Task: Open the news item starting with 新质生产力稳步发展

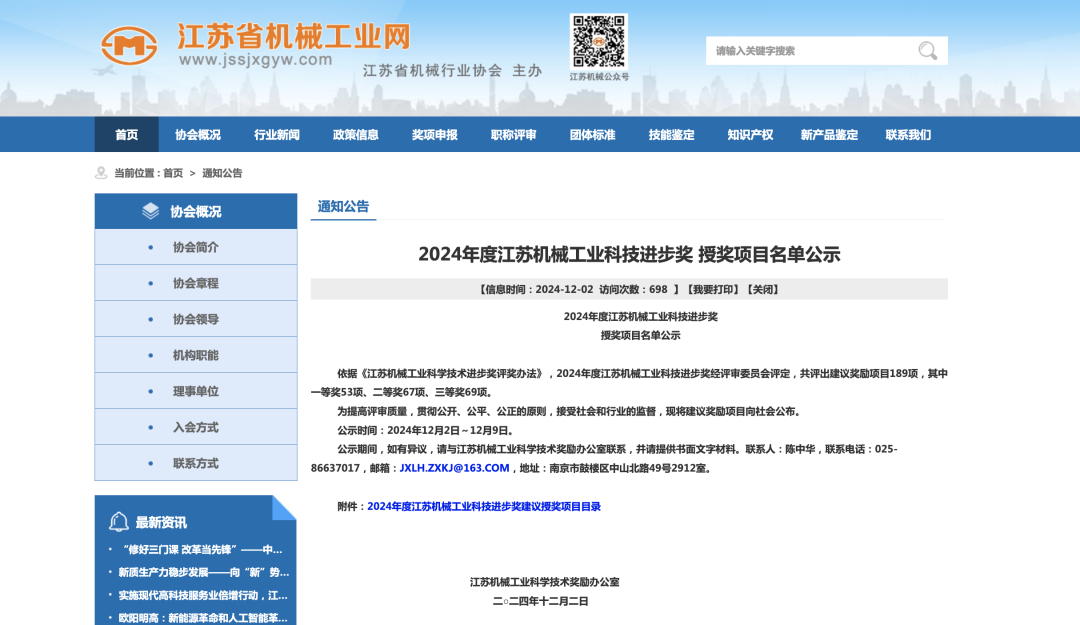Action: [x=203, y=573]
